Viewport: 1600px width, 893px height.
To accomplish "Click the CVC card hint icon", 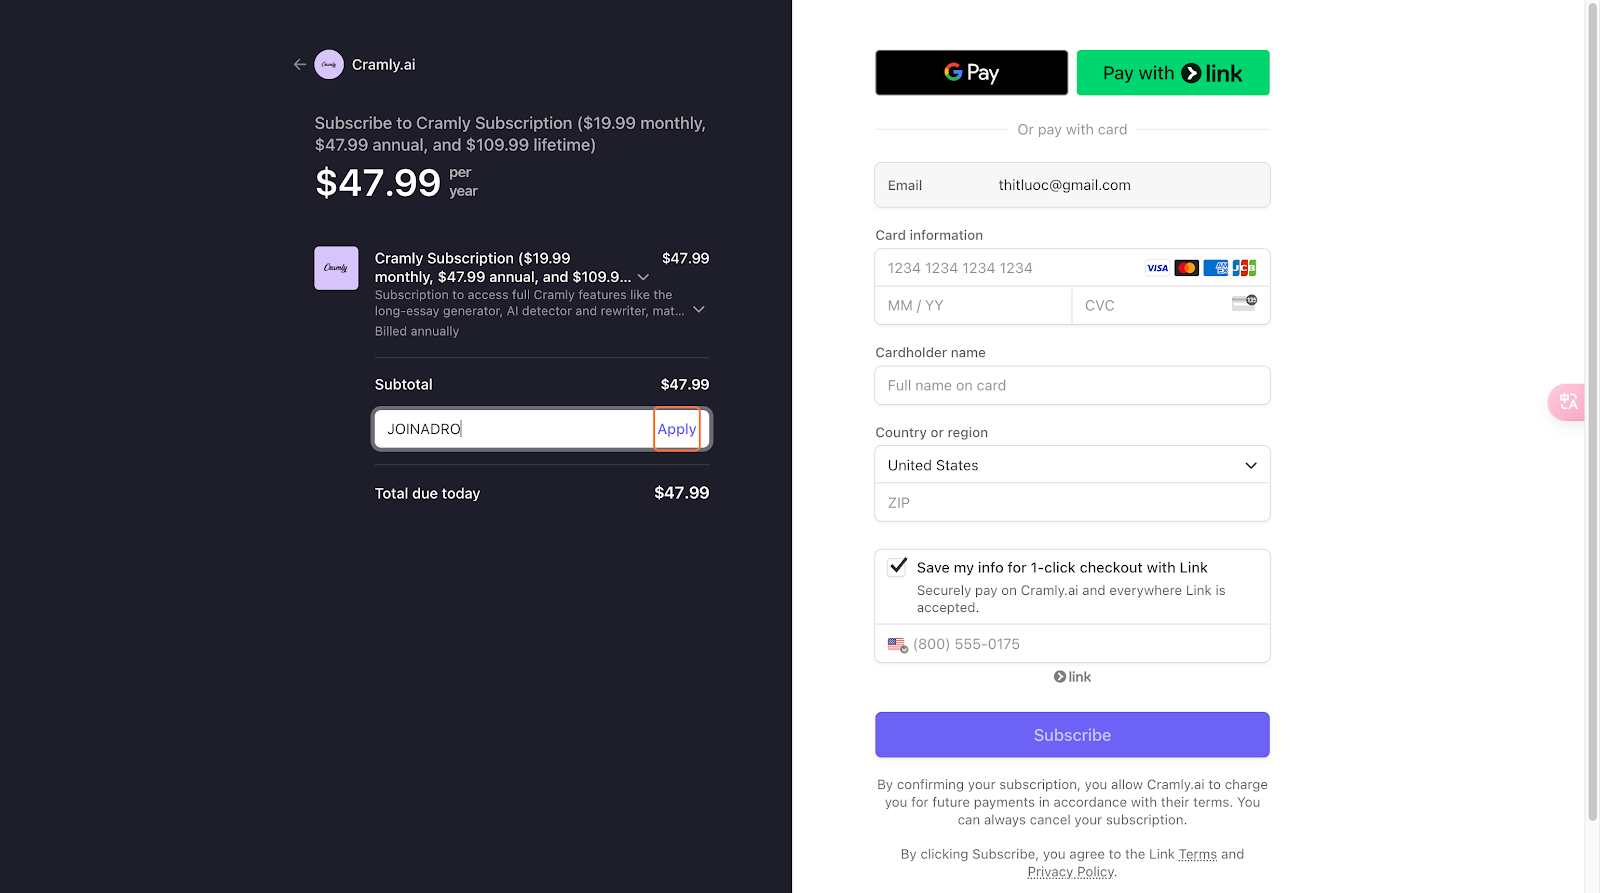I will point(1244,303).
